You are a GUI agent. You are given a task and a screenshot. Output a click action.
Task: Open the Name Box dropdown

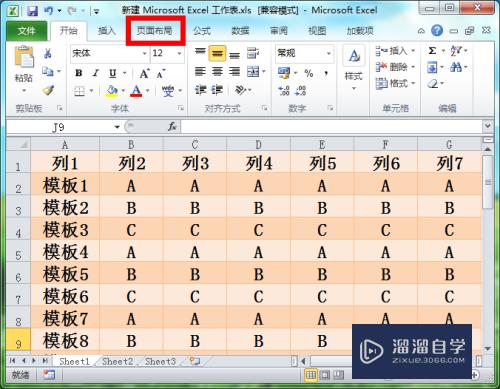(117, 127)
